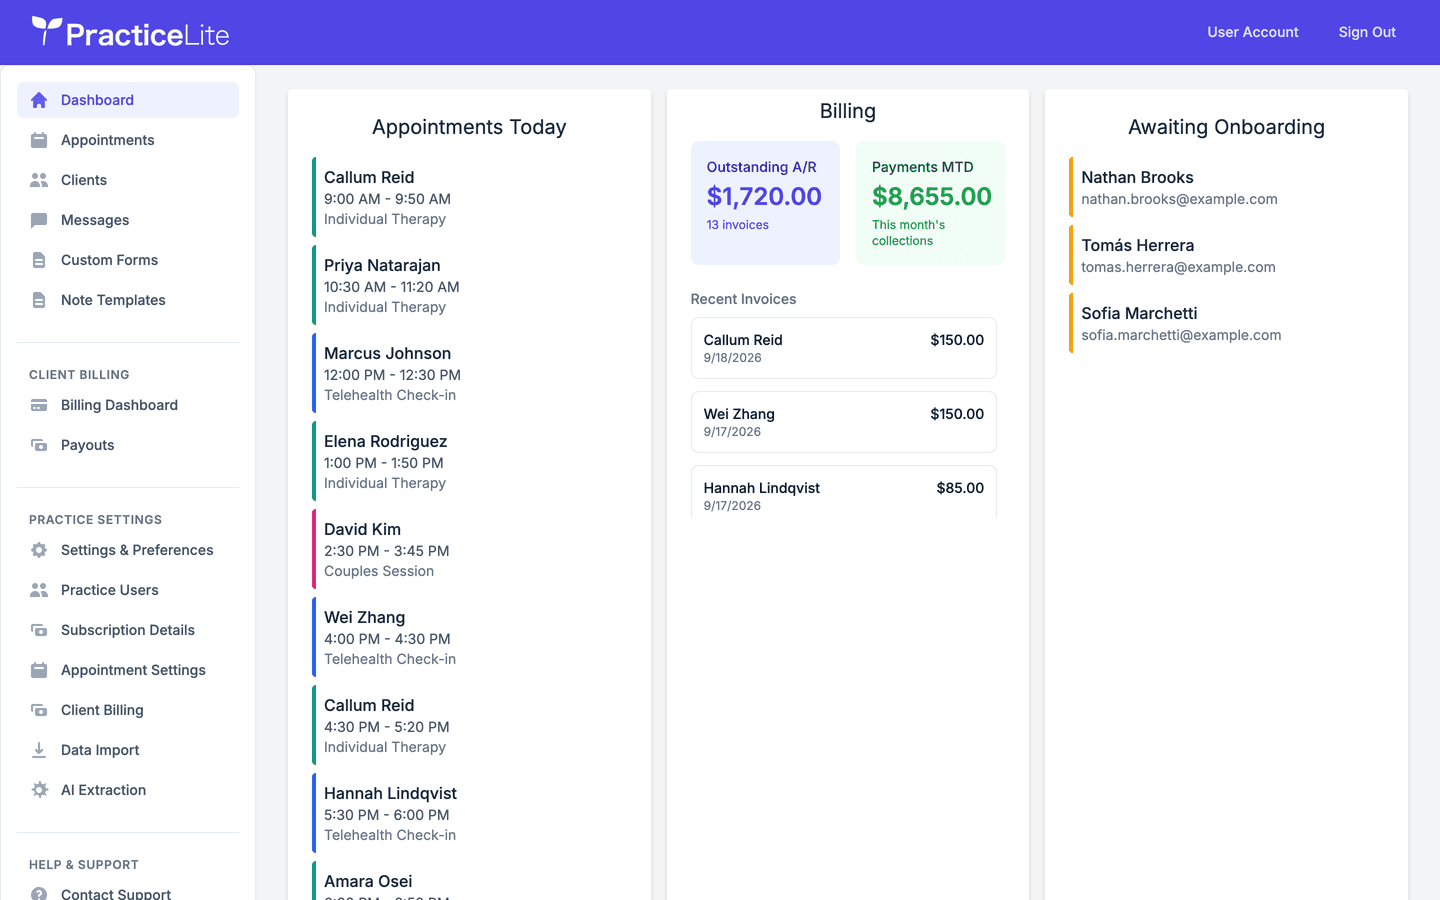Click the Note Templates document icon
Screen dimensions: 1440x900
point(39,300)
